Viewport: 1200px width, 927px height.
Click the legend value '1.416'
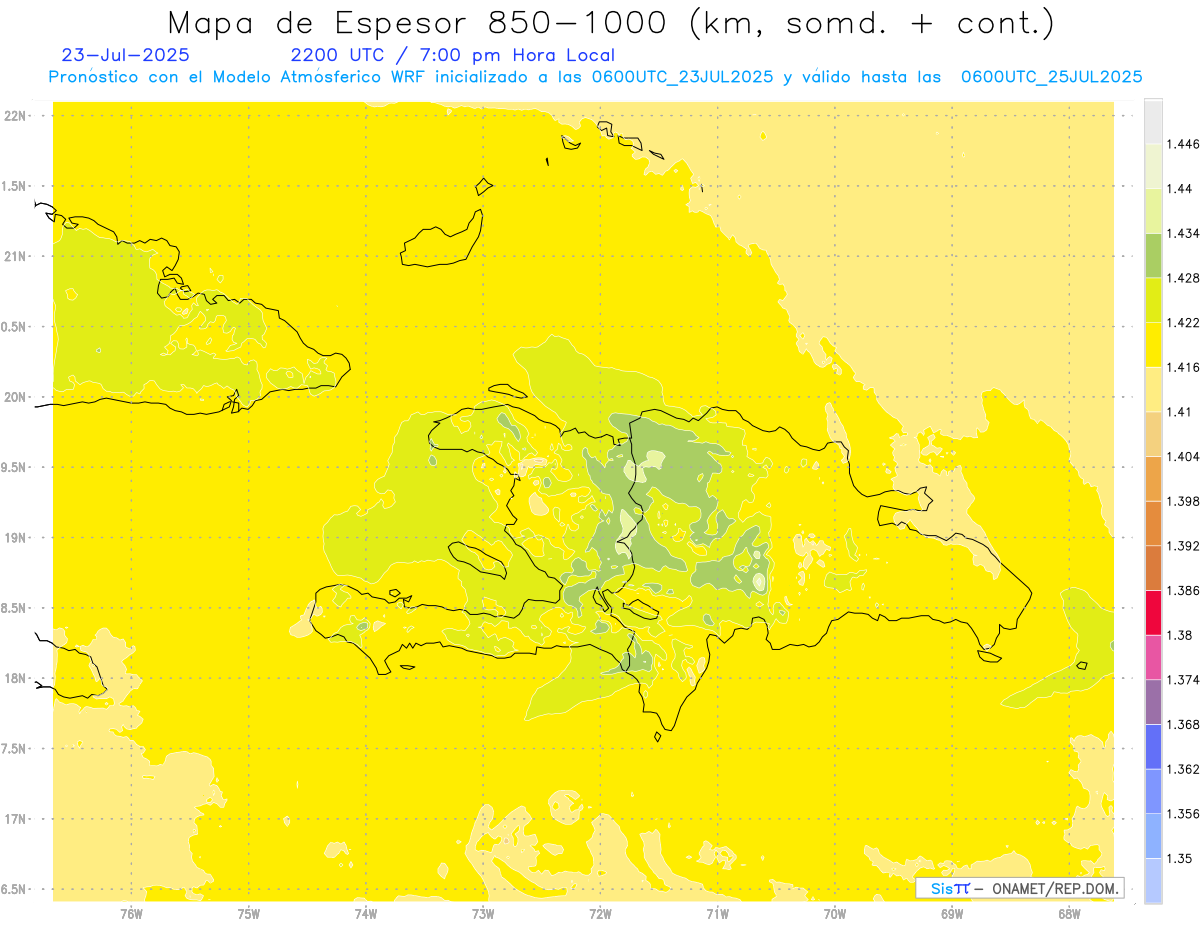(x=1182, y=367)
